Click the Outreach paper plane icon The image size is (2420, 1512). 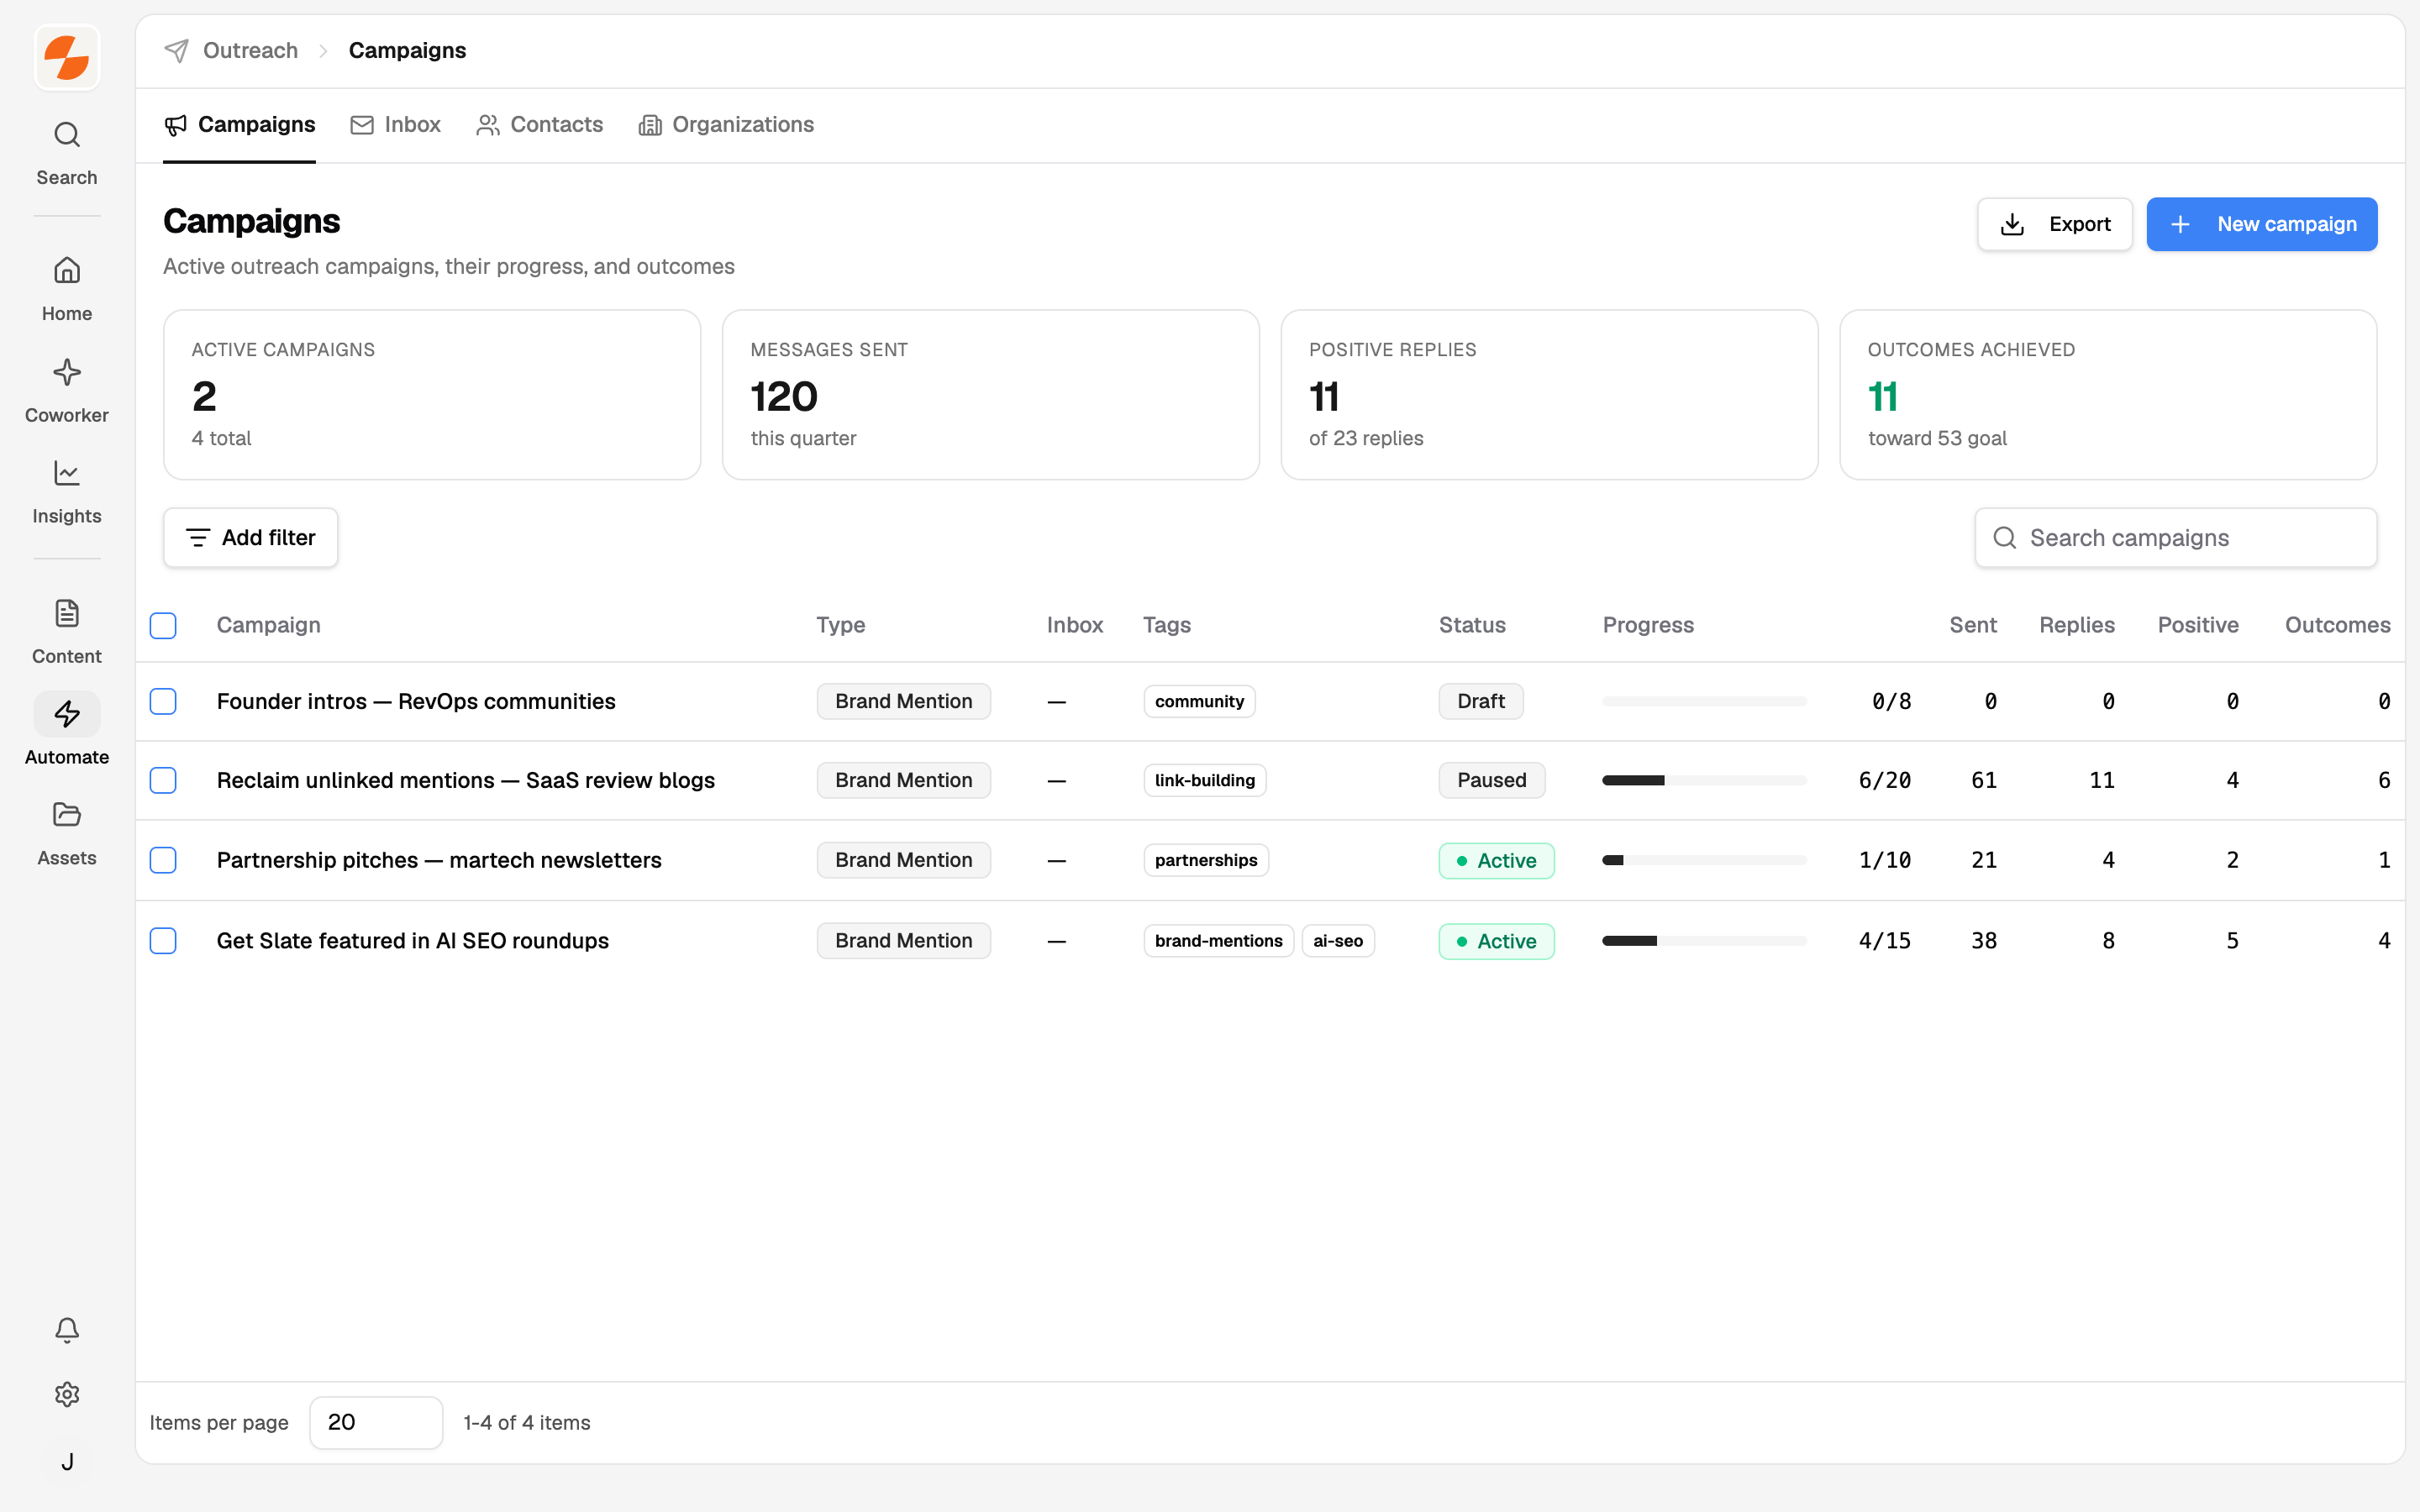(x=177, y=51)
